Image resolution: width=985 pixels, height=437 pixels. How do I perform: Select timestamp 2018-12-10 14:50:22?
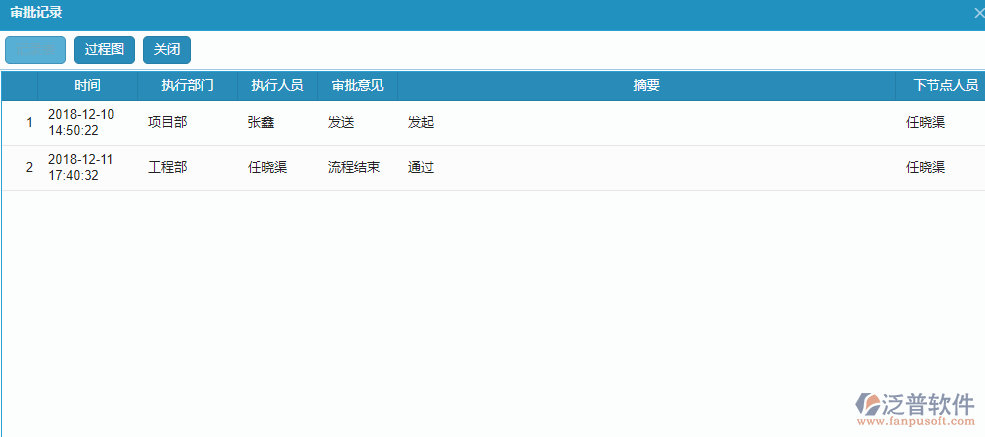80,122
